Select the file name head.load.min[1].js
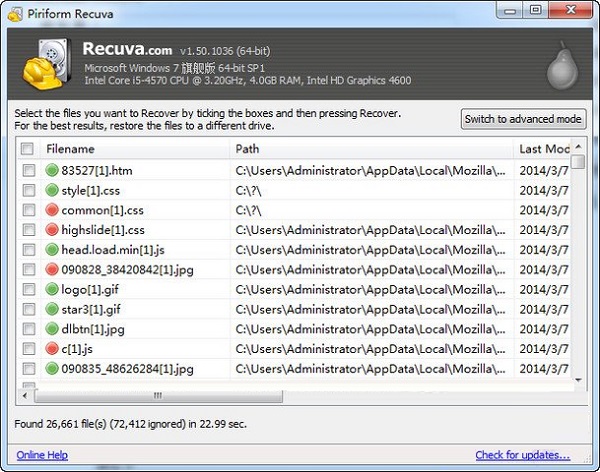 113,250
